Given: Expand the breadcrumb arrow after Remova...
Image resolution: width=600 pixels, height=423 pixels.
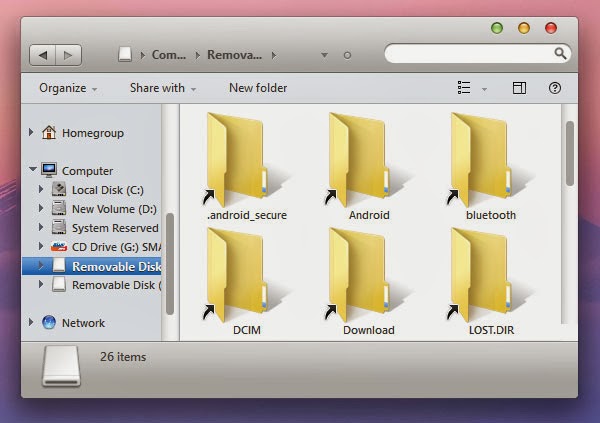Looking at the screenshot, I should click(274, 56).
